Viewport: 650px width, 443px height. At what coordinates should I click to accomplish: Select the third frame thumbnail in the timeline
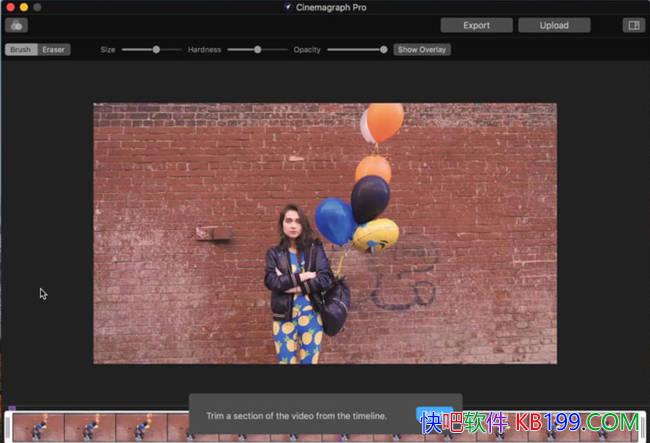140,428
